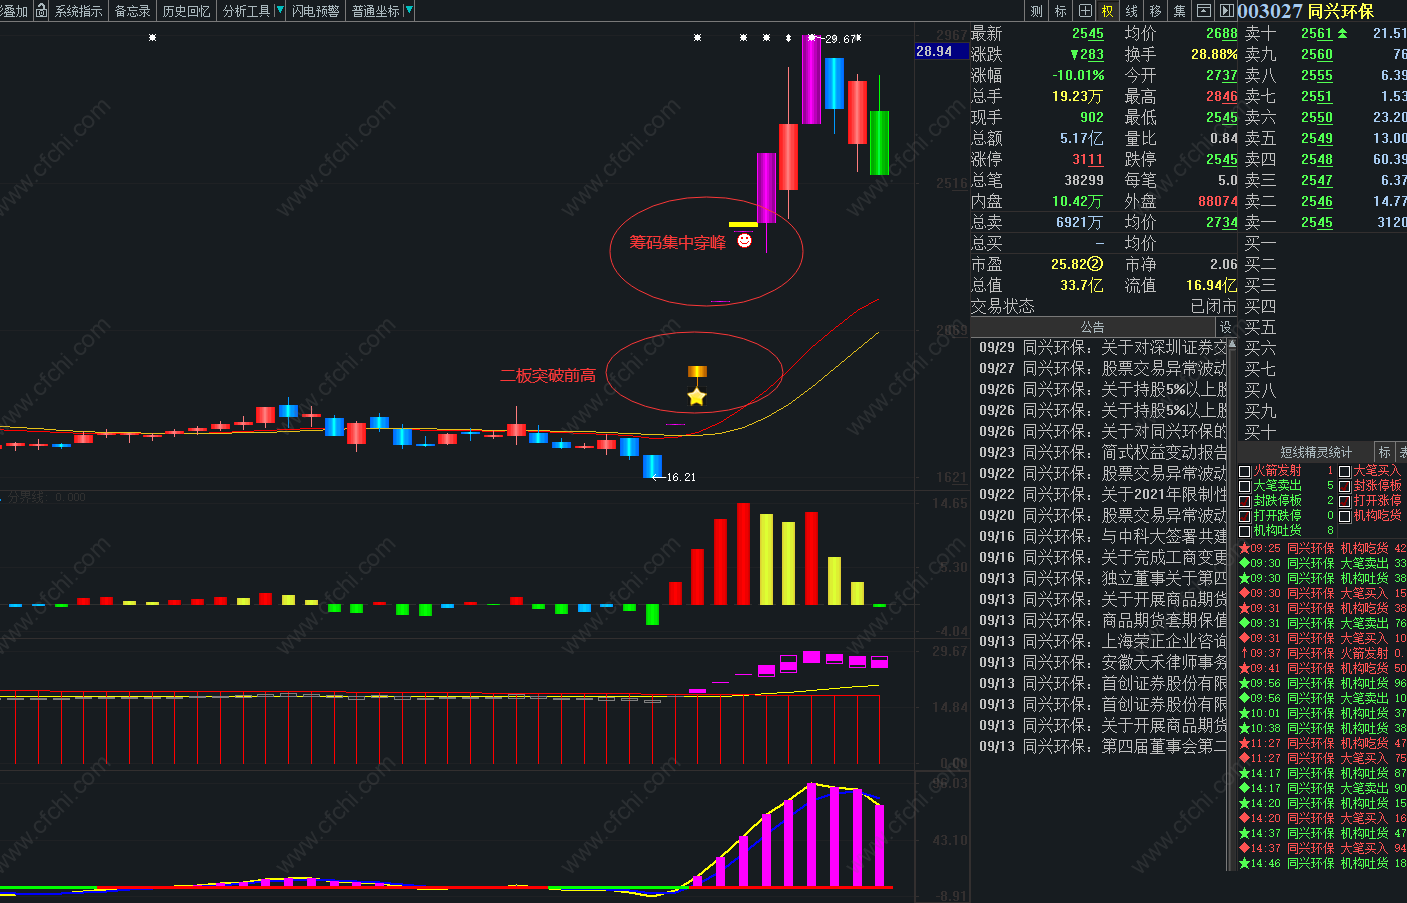Click the 卖一 price 2545
1407x903 pixels.
pos(1317,222)
